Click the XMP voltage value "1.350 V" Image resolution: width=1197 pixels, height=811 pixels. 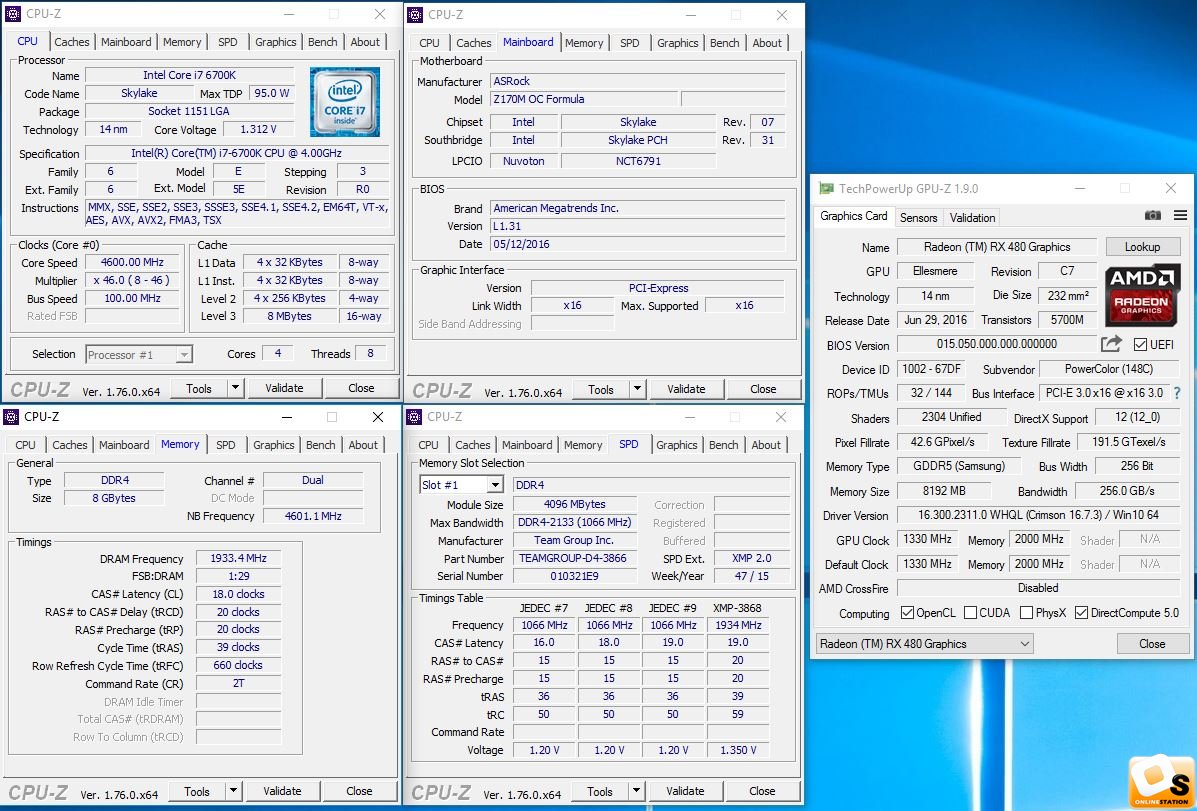(x=738, y=750)
